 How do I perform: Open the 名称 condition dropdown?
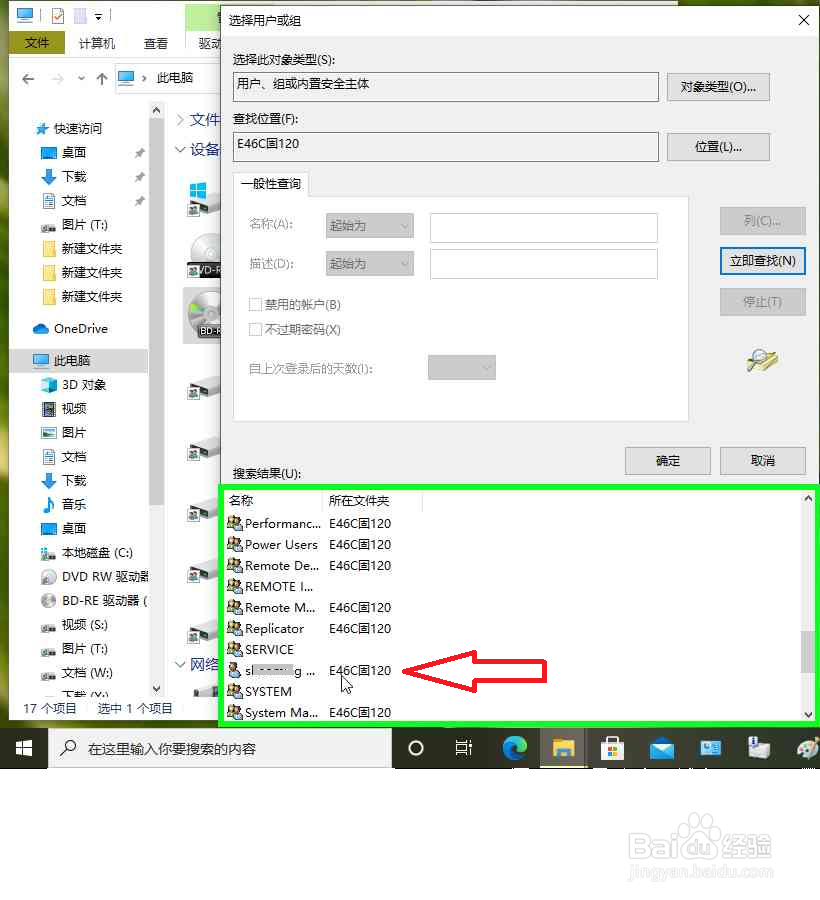368,226
